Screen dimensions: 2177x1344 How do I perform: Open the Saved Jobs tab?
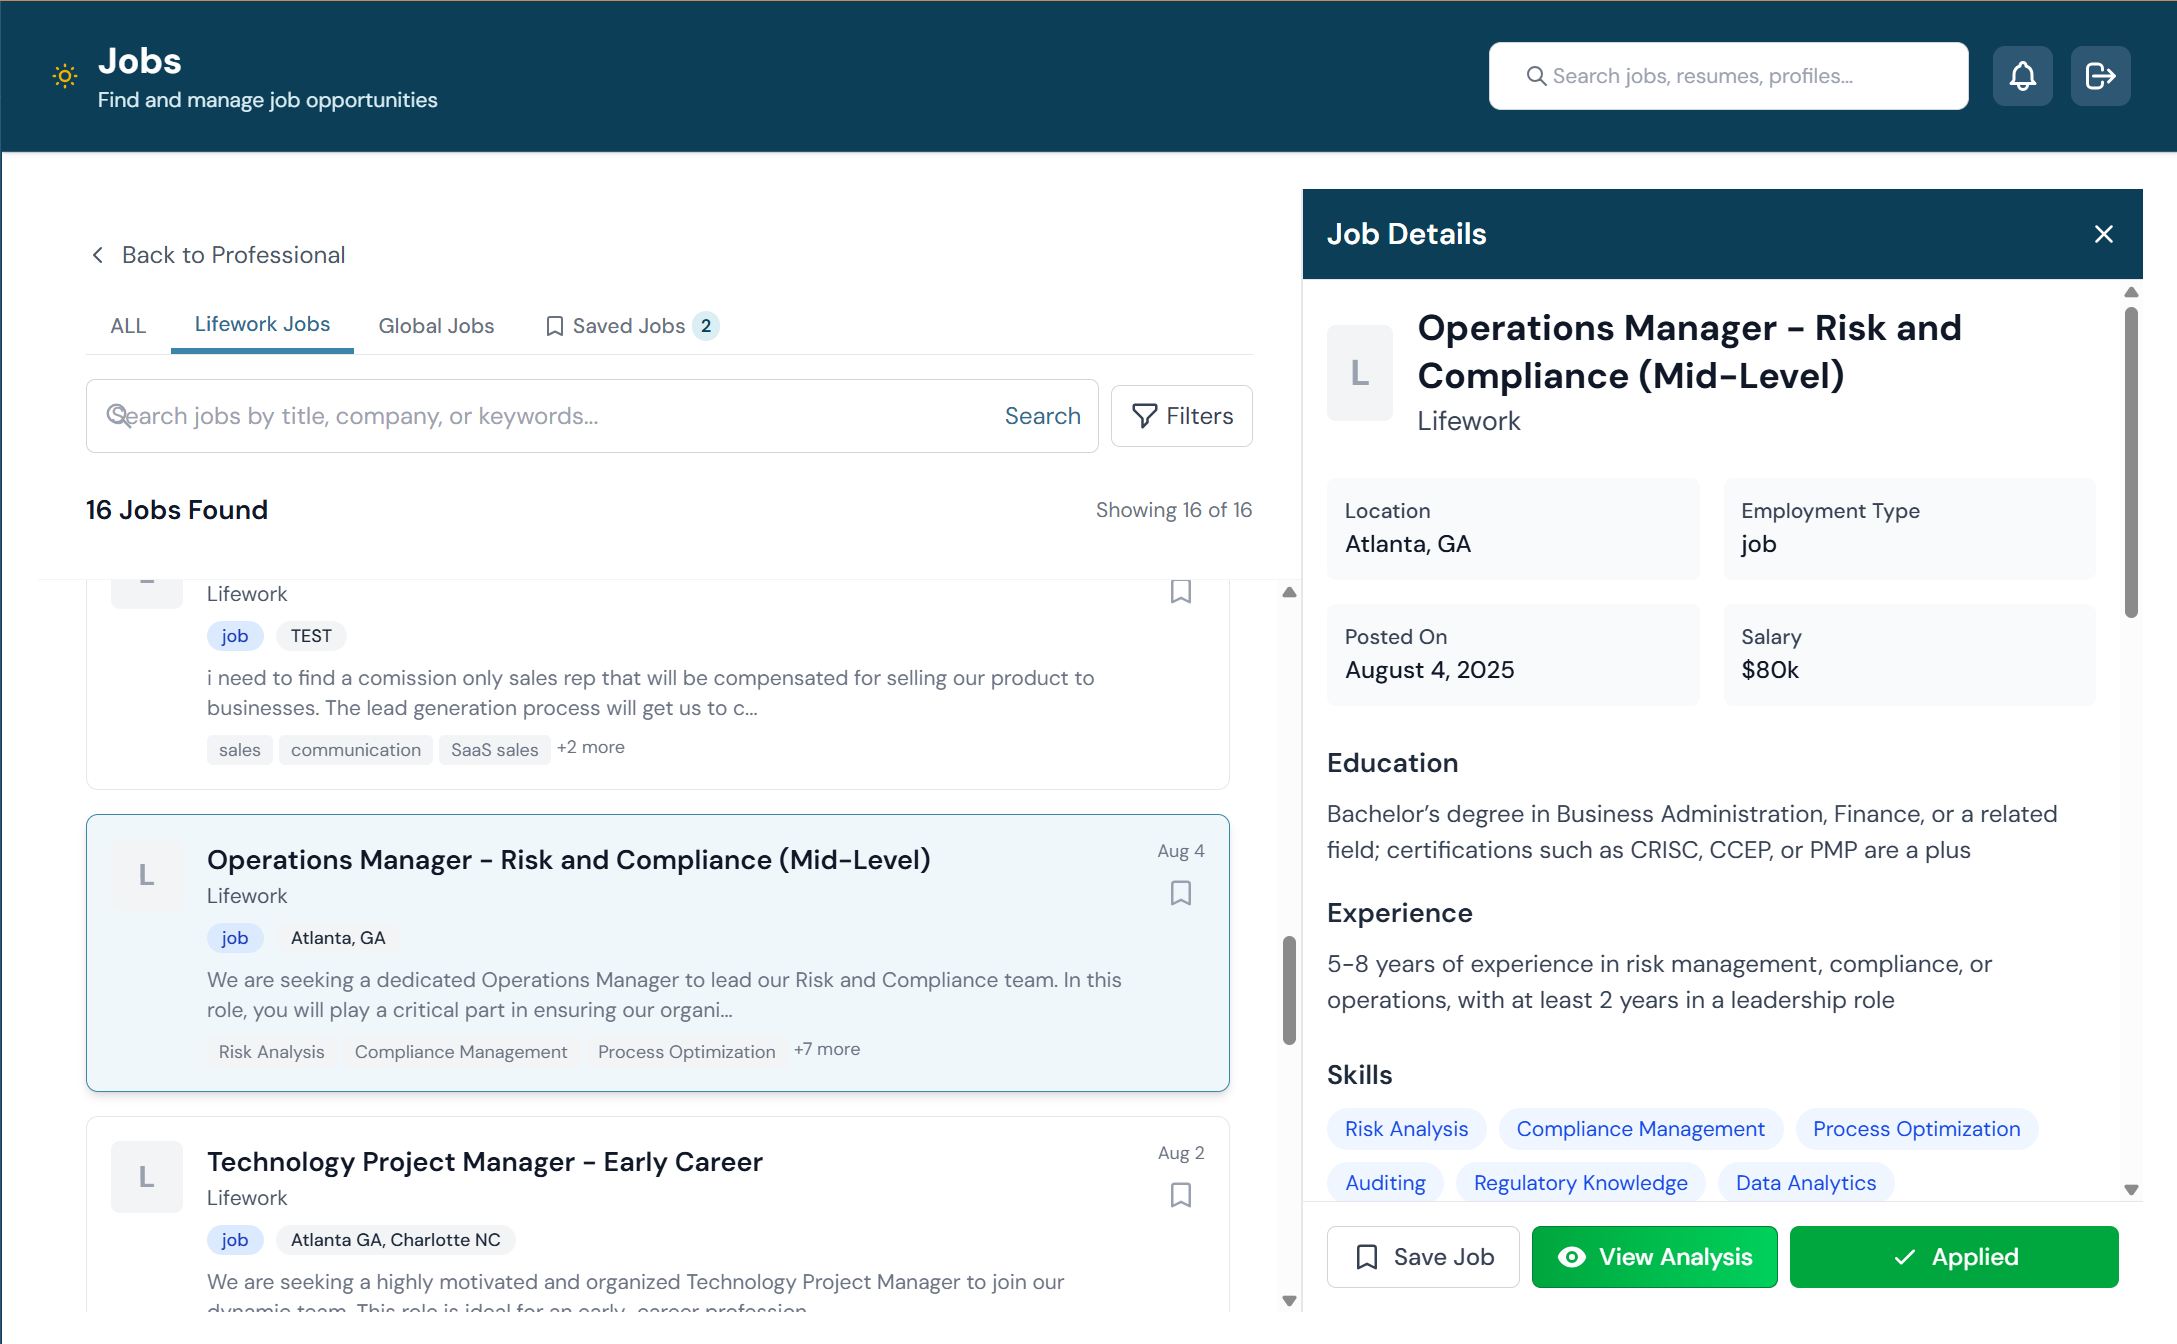coord(631,326)
